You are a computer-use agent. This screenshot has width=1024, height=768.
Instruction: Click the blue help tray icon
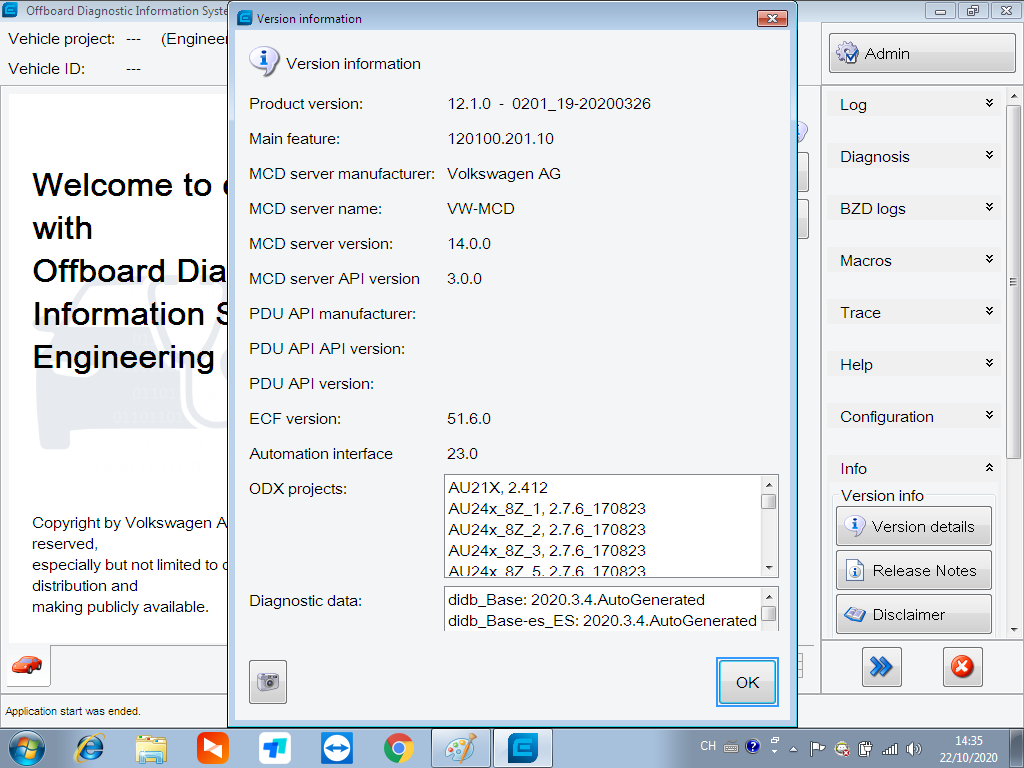pyautogui.click(x=752, y=746)
